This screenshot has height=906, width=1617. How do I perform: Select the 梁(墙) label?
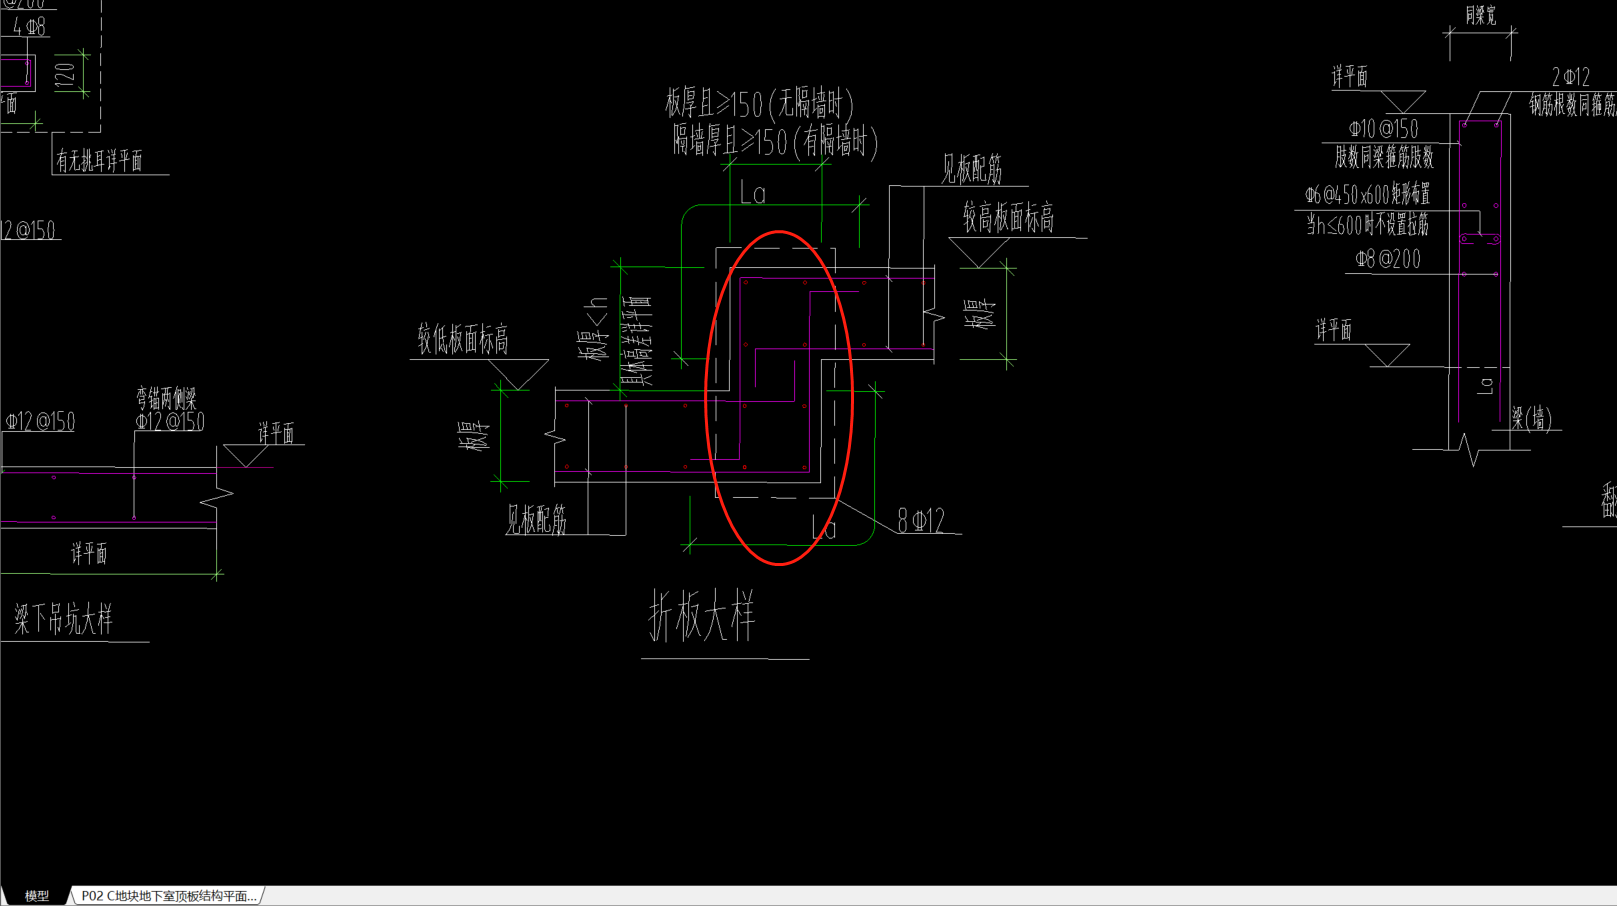point(1532,418)
